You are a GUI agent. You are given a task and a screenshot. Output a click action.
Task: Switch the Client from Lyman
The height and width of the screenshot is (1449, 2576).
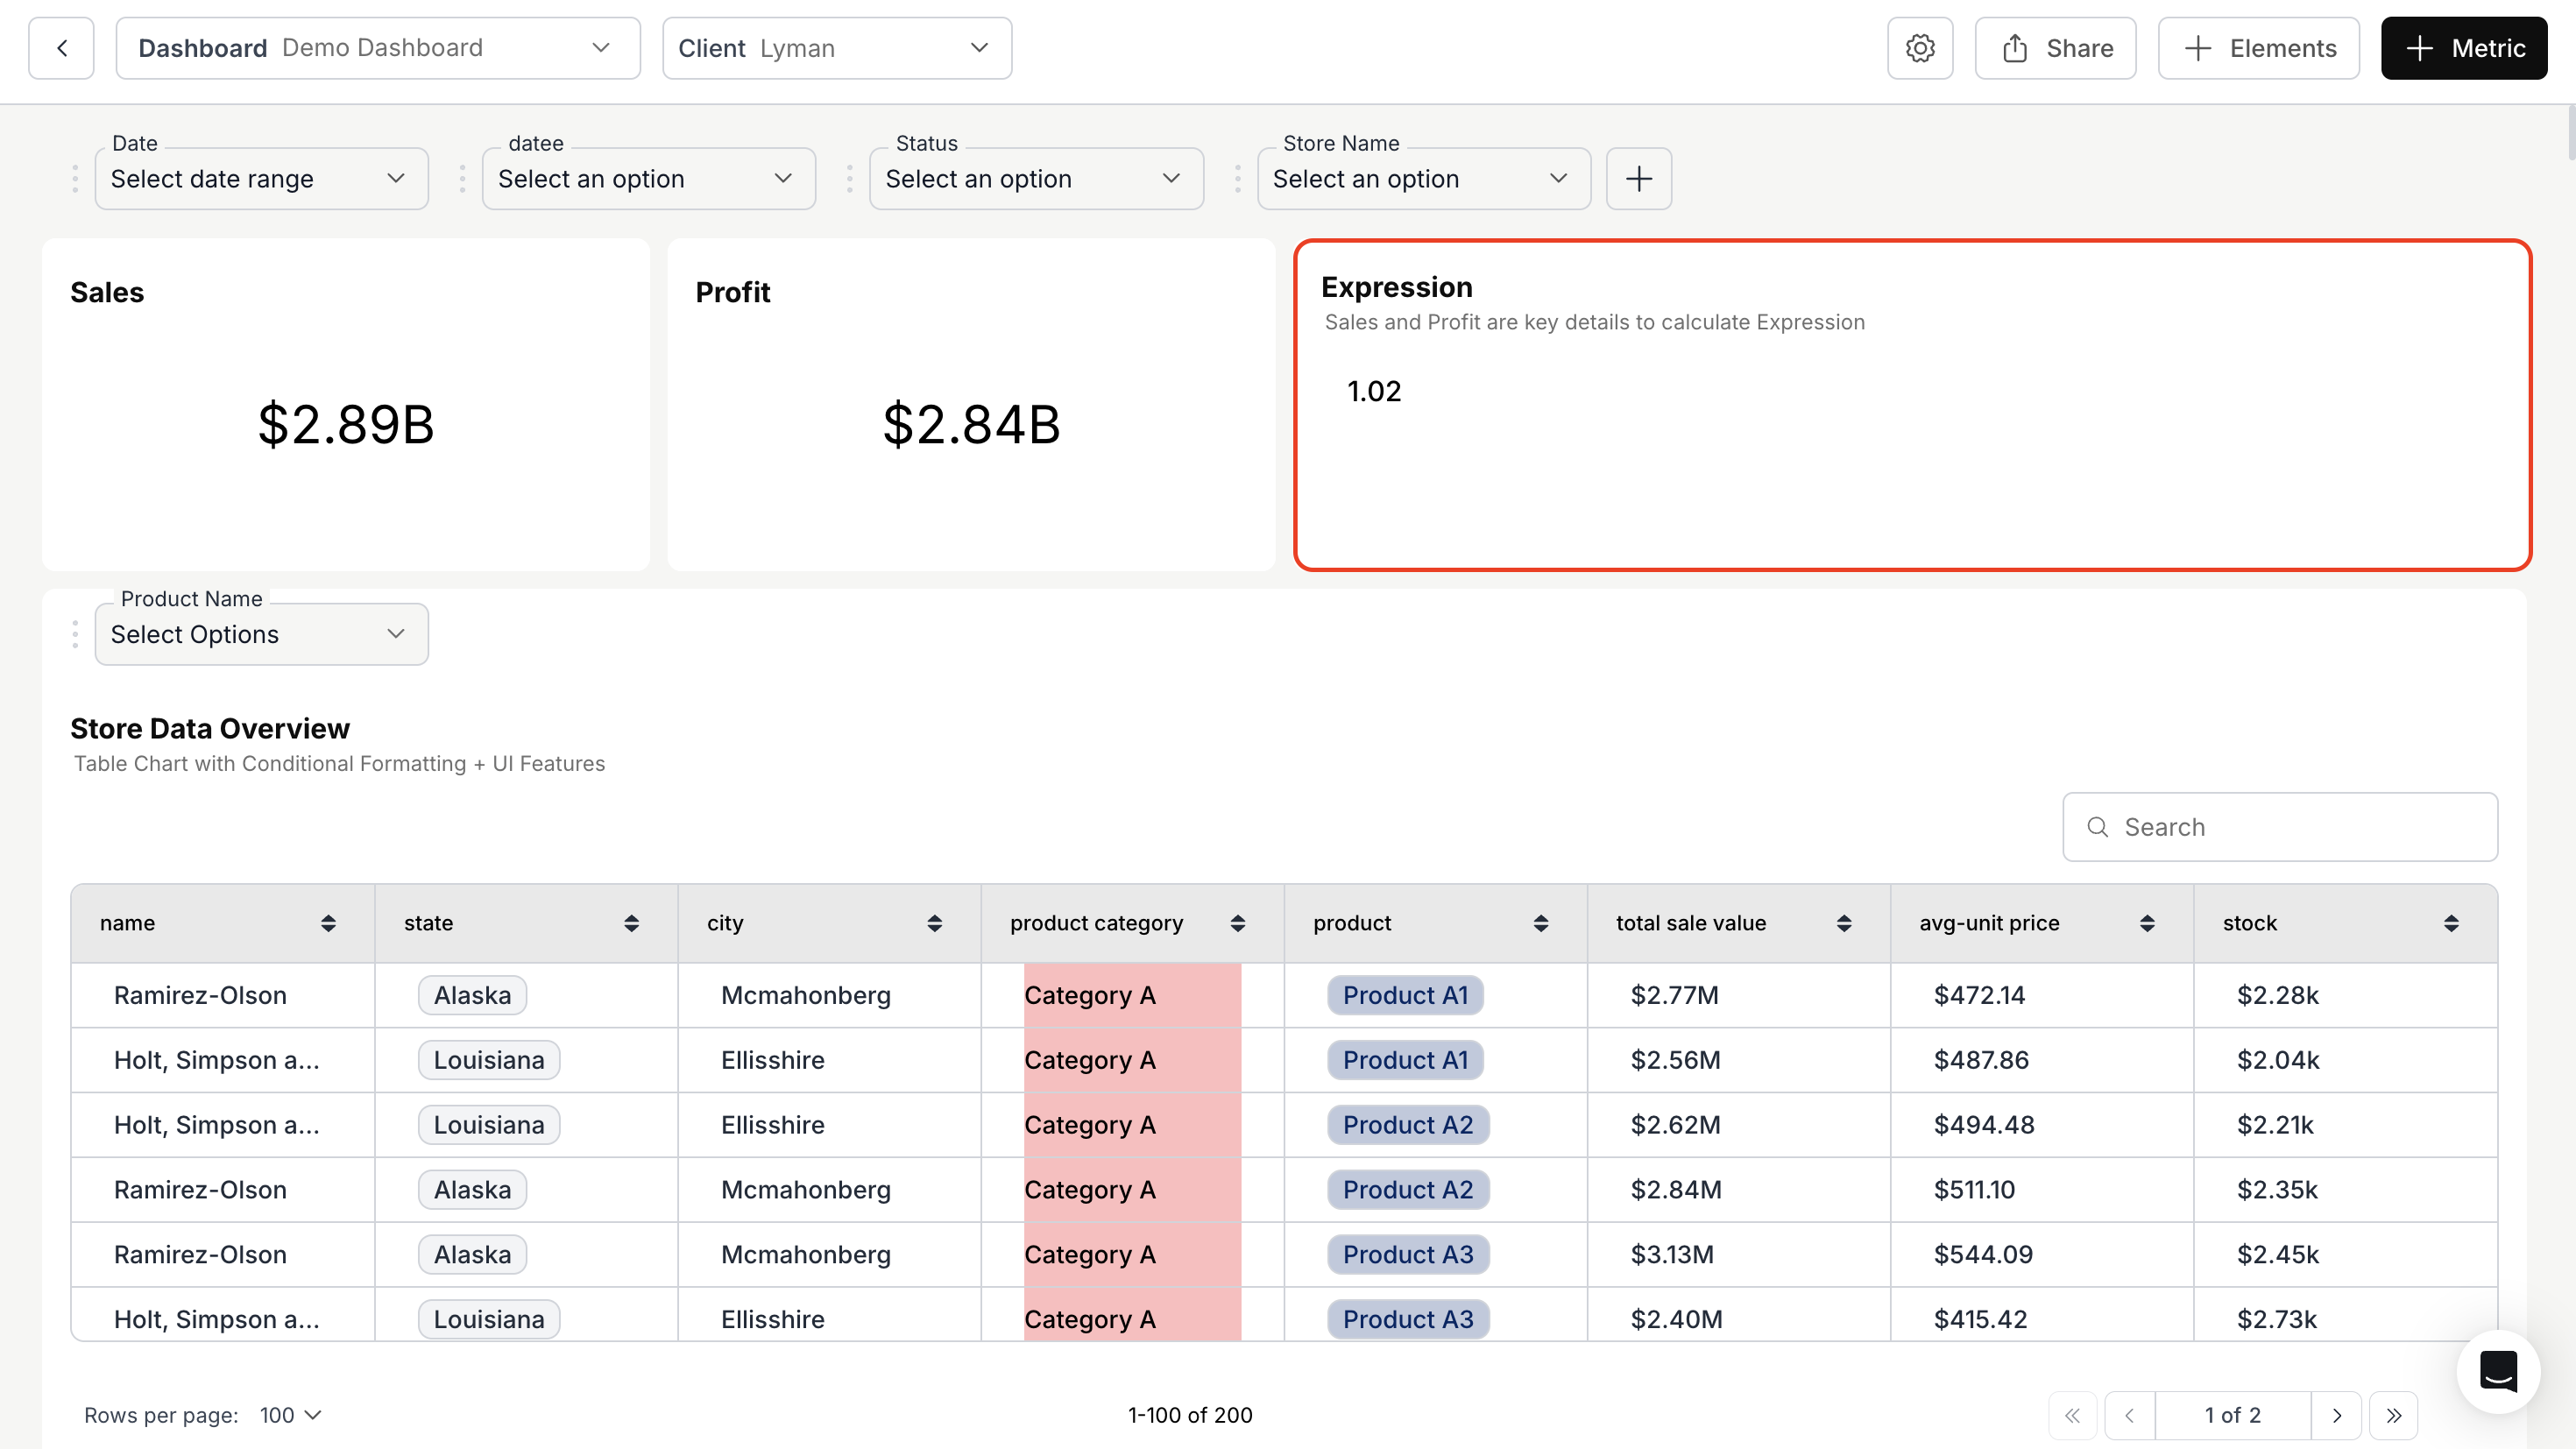(837, 47)
